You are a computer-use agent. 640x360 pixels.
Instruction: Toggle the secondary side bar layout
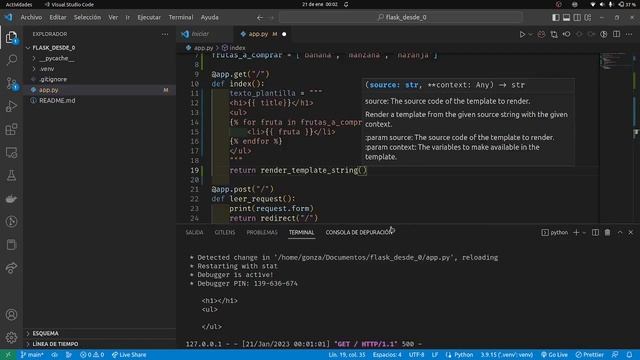(577, 18)
